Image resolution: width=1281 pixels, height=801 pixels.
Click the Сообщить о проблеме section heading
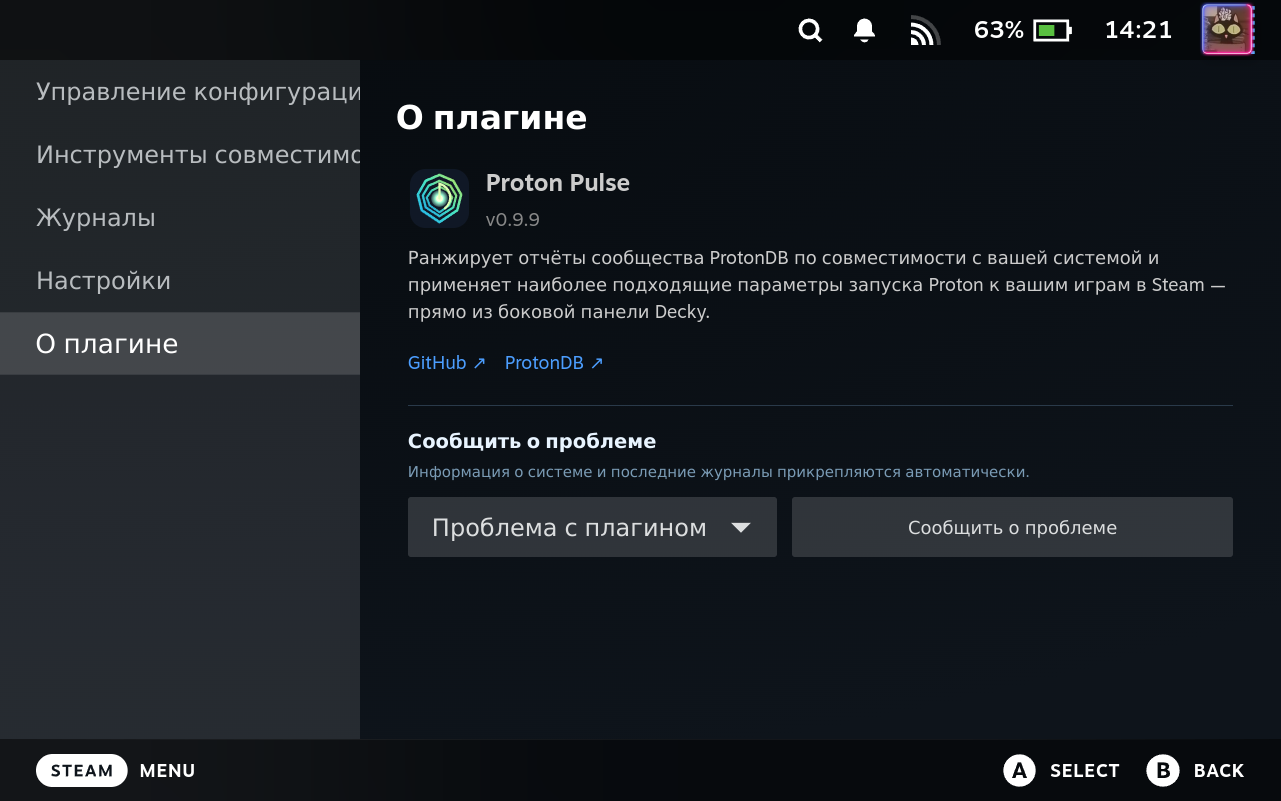(x=532, y=441)
